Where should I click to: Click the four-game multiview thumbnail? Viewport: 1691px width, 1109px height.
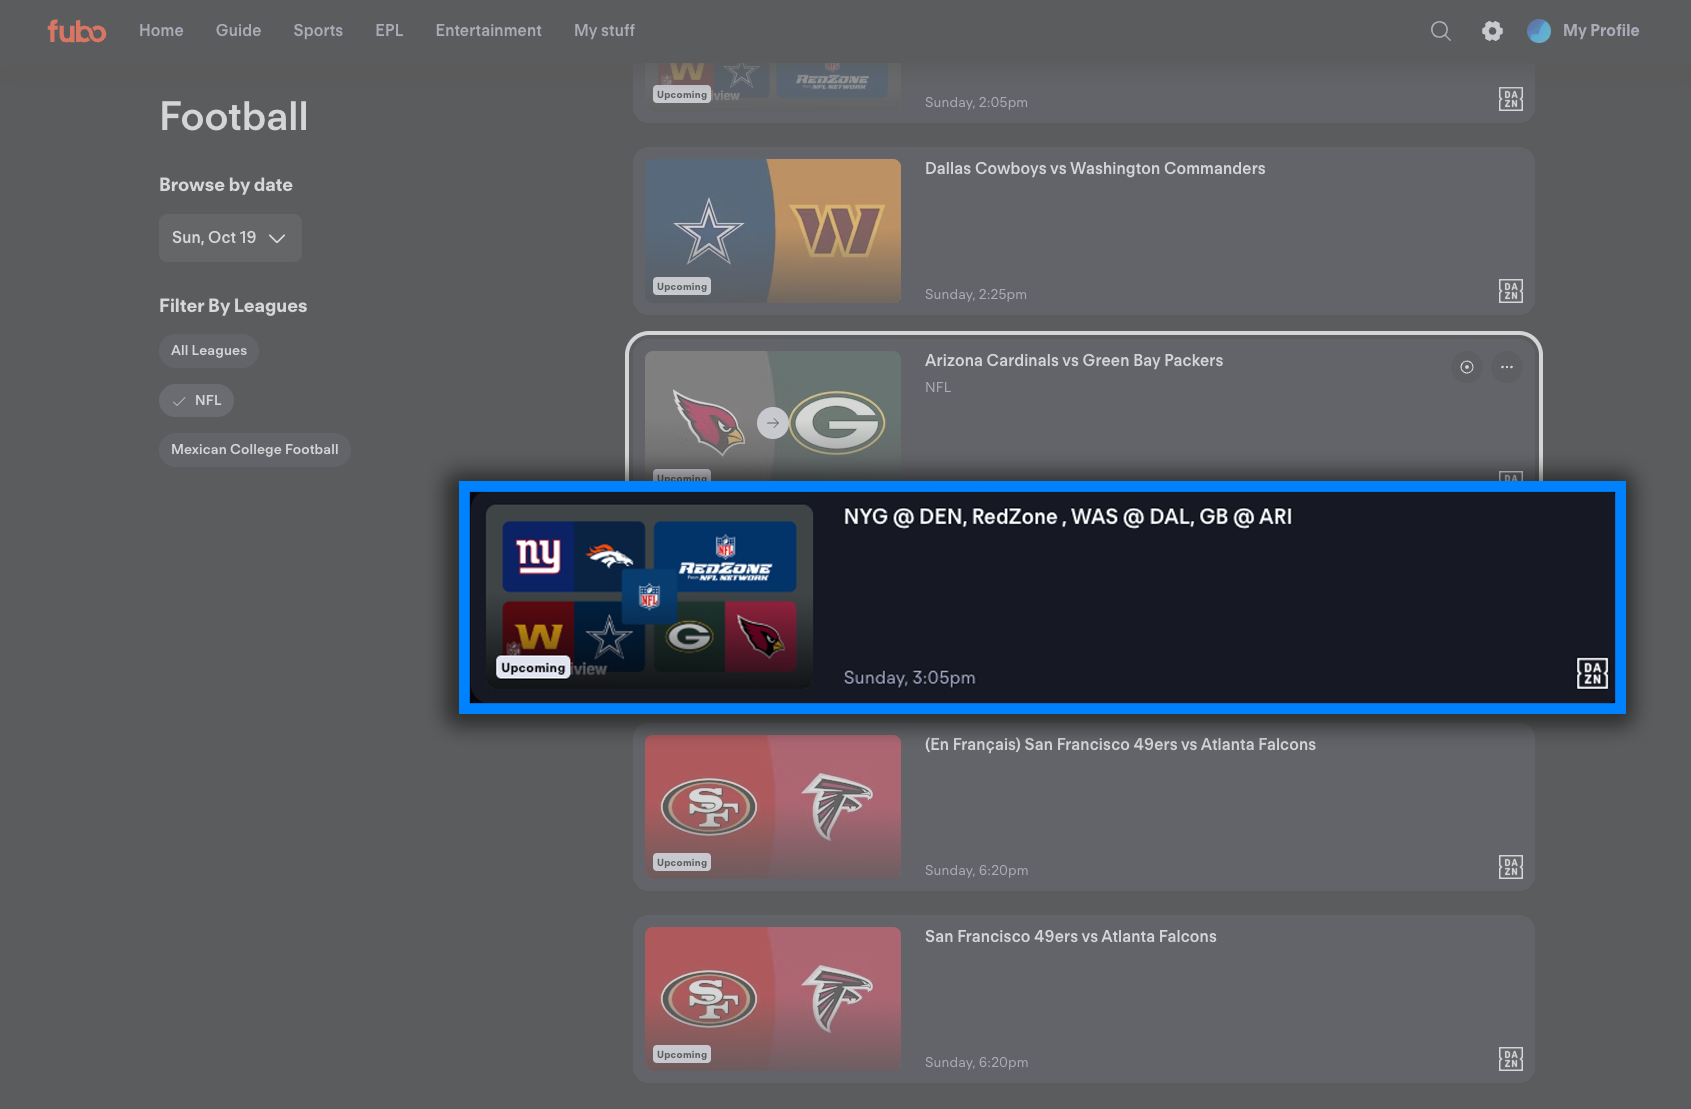[x=649, y=597]
